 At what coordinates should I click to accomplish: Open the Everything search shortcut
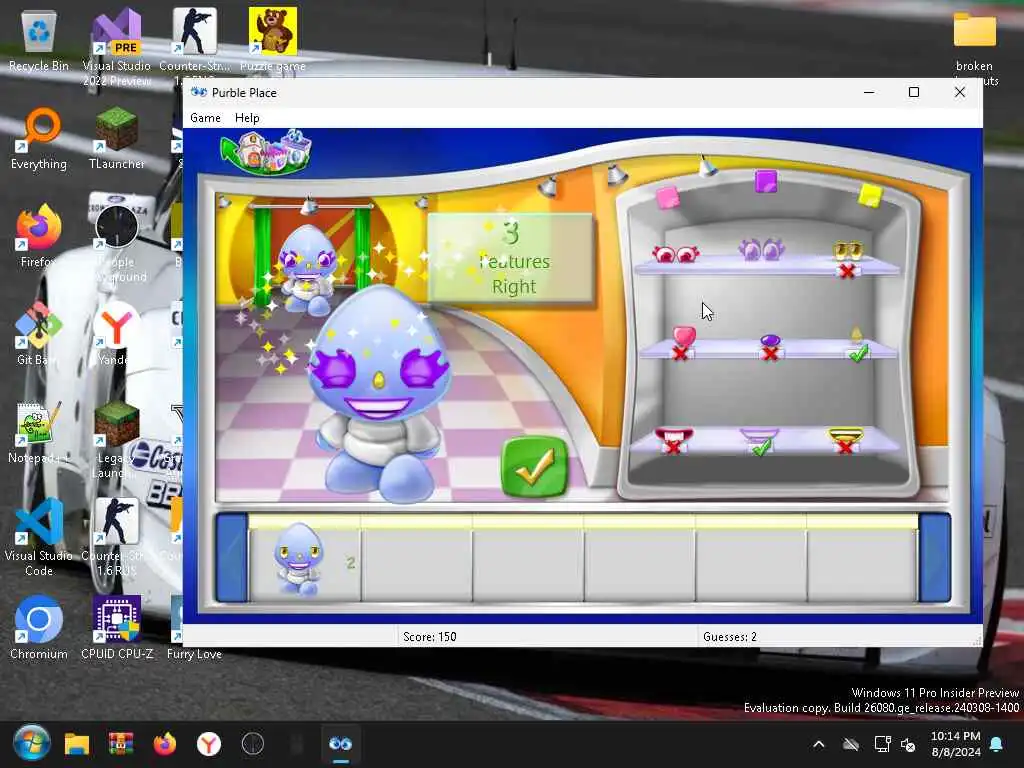(x=39, y=138)
